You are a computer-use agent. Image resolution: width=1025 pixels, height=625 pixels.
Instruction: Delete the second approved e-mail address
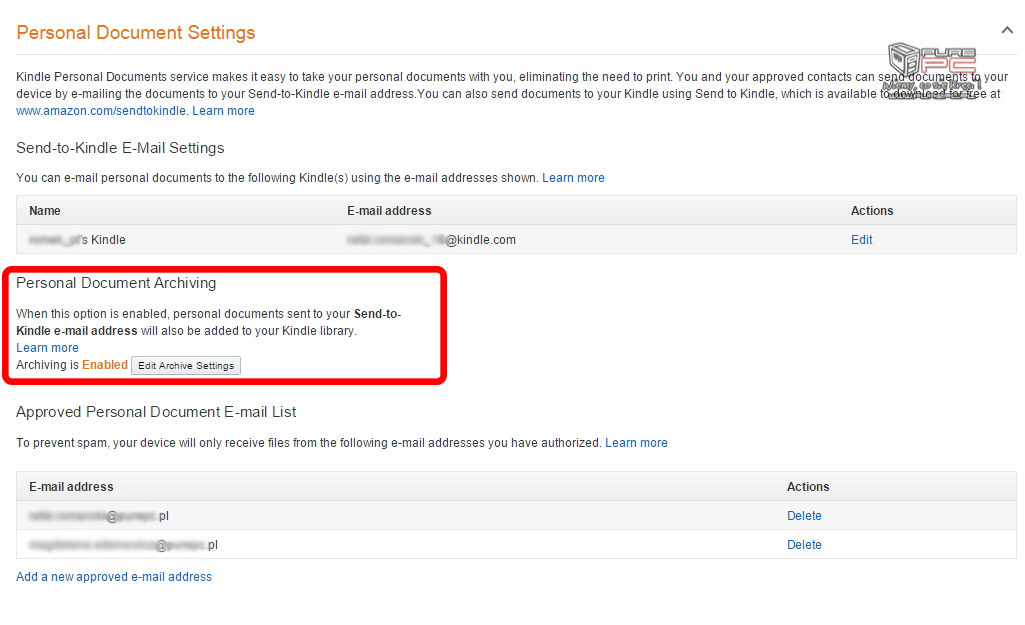[x=804, y=545]
